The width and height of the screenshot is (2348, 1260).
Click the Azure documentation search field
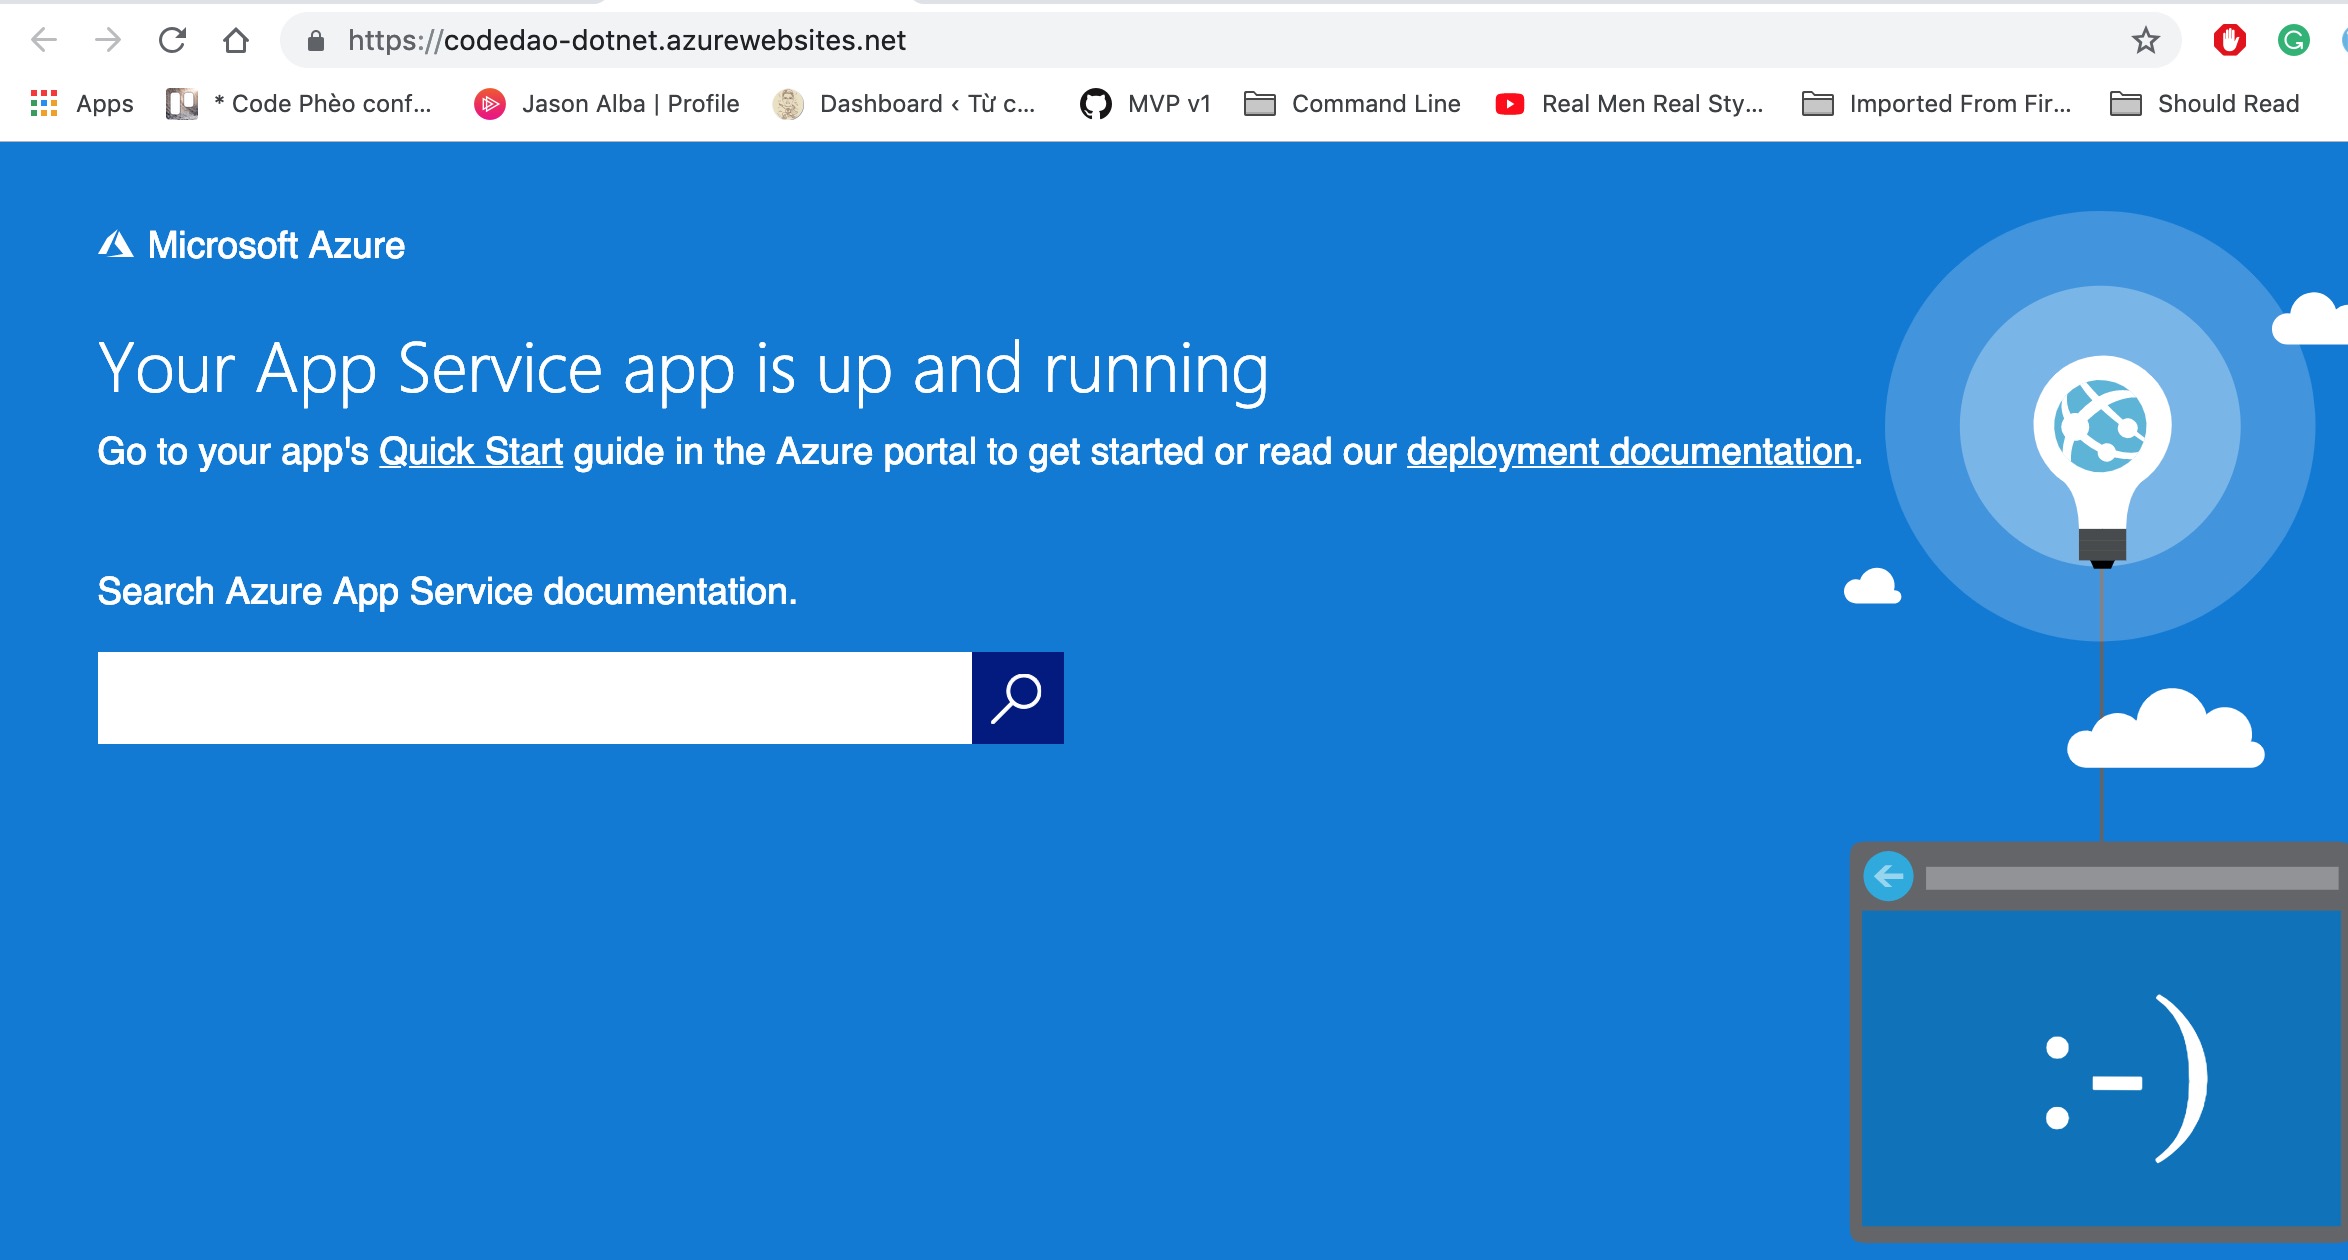click(534, 698)
